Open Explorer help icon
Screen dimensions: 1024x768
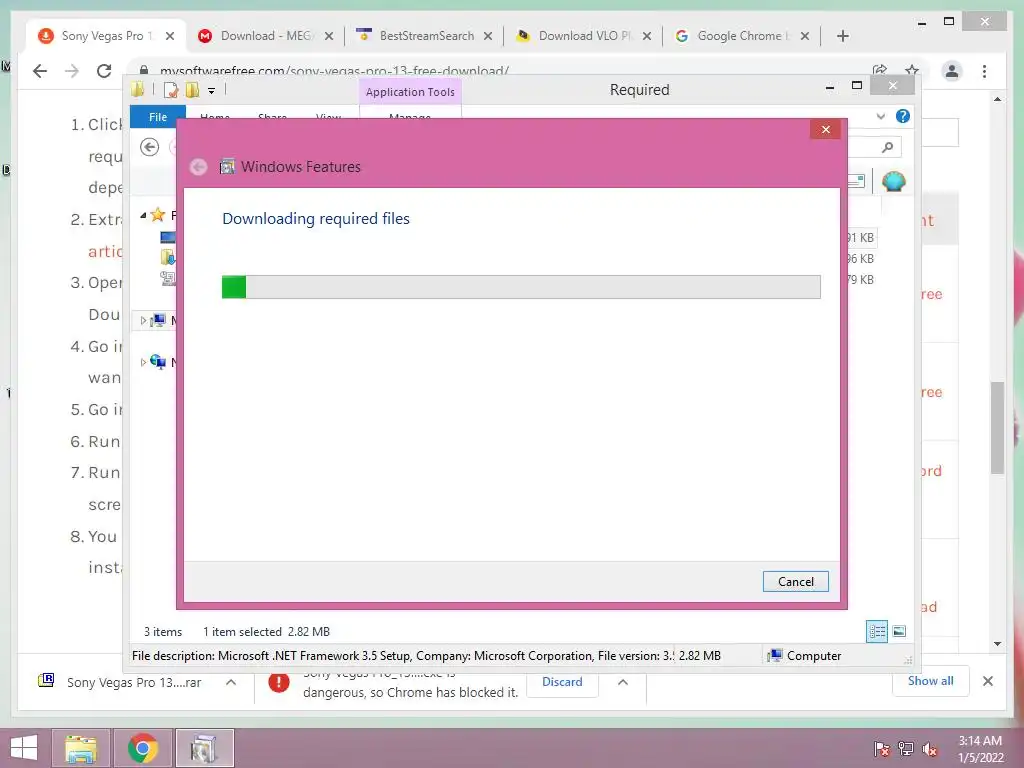point(903,116)
